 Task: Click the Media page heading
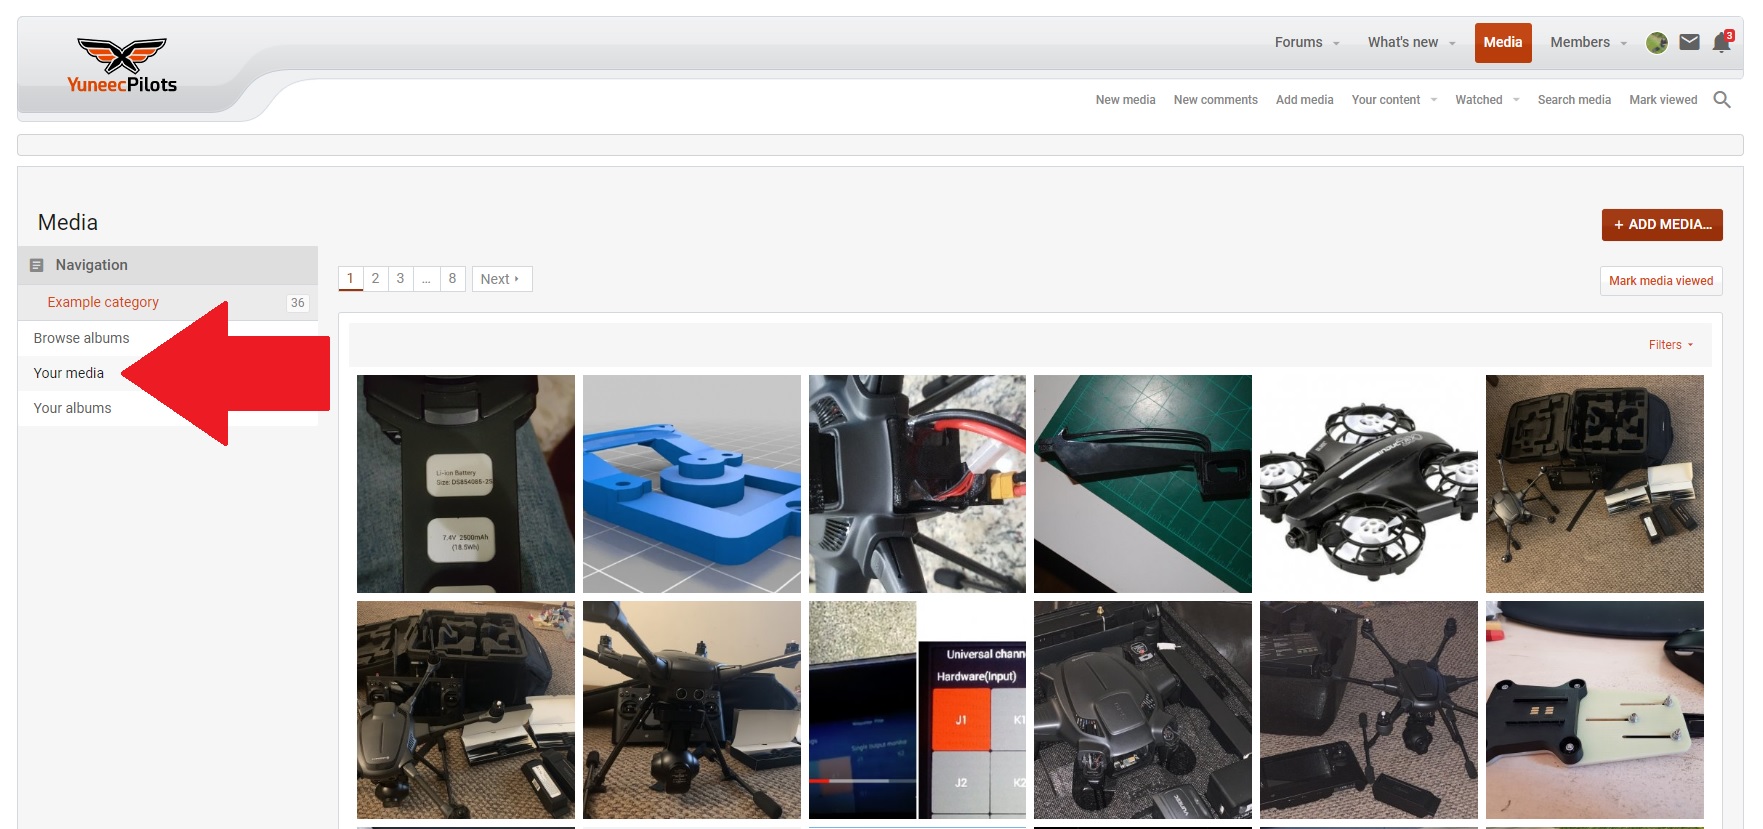(68, 222)
